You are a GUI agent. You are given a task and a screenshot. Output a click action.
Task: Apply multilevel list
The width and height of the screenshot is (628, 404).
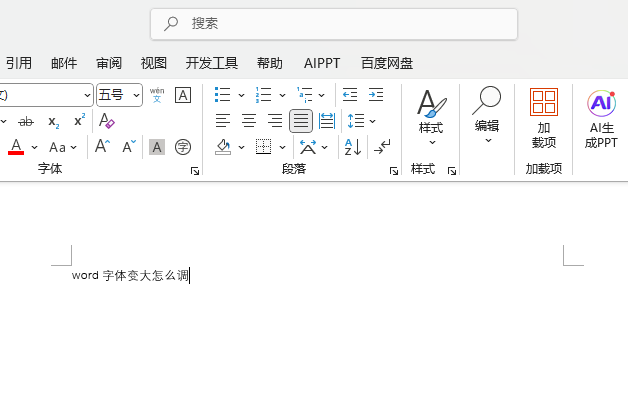point(305,95)
